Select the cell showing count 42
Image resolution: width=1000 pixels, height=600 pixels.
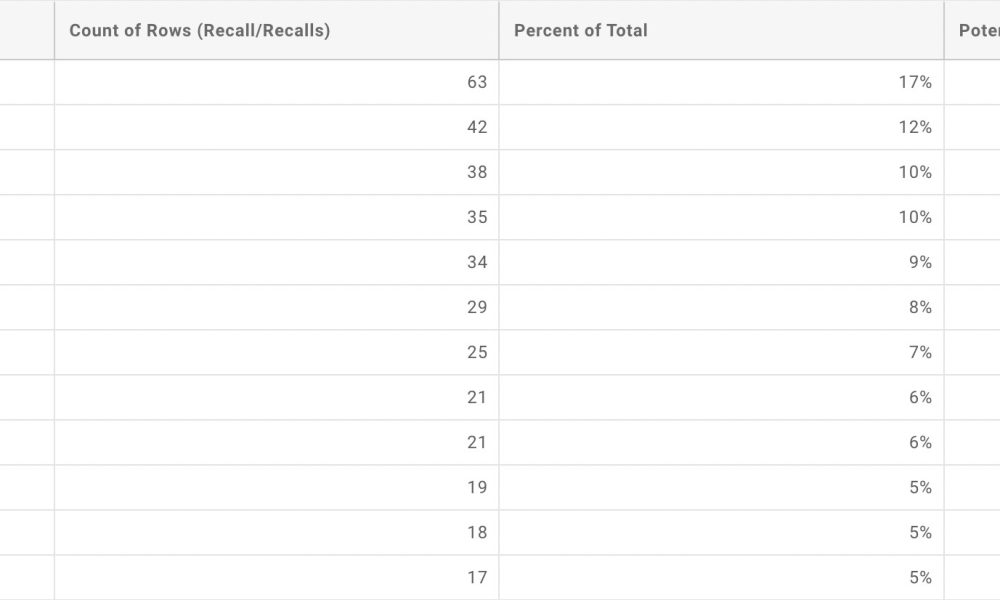(x=276, y=128)
